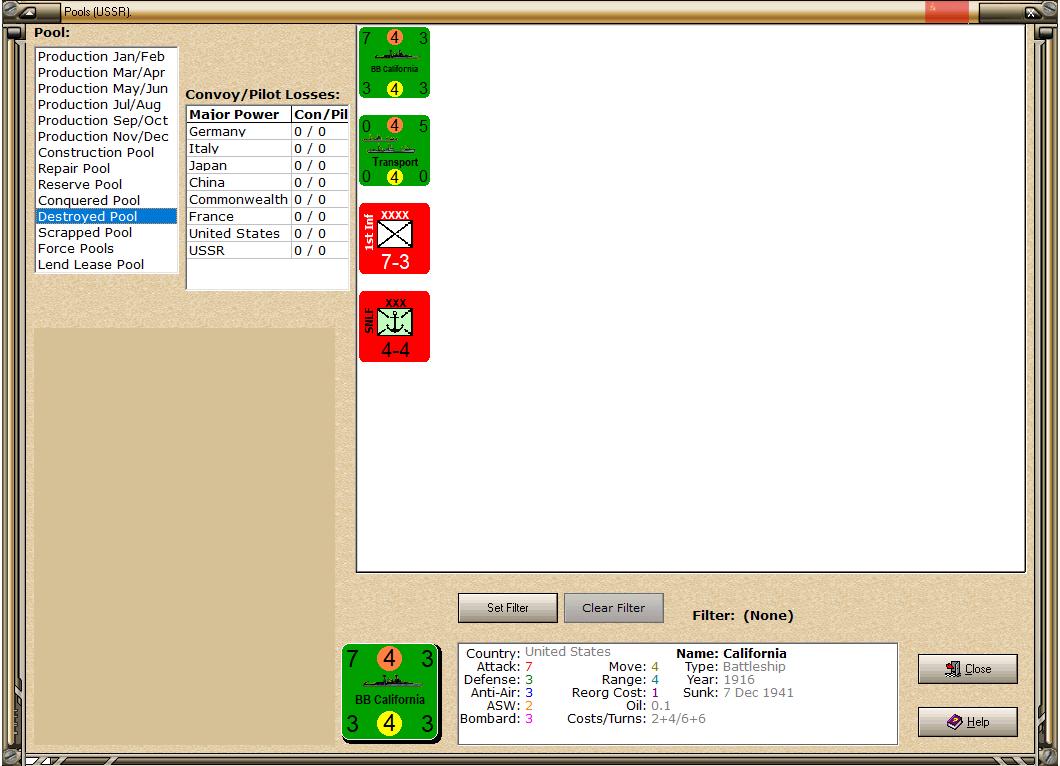
Task: Open the Construction Pool list entry
Action: click(x=106, y=153)
